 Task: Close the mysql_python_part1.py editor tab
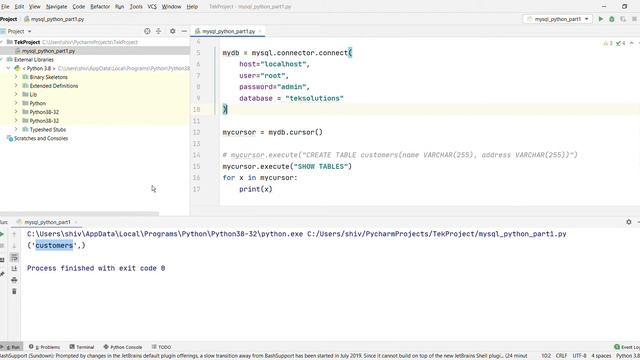click(x=260, y=31)
